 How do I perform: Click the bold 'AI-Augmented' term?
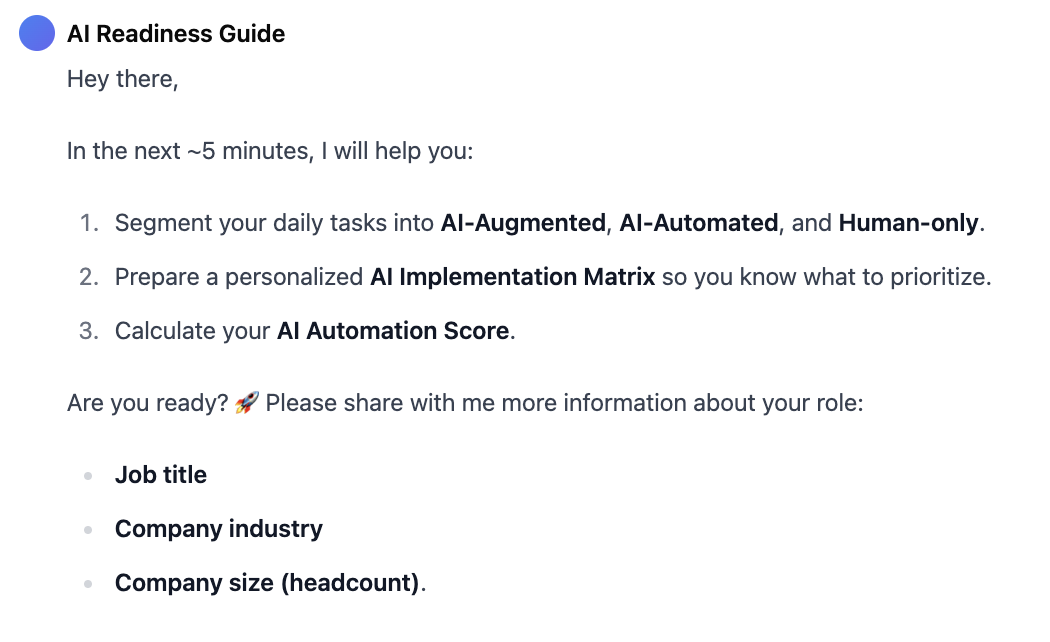tap(523, 223)
